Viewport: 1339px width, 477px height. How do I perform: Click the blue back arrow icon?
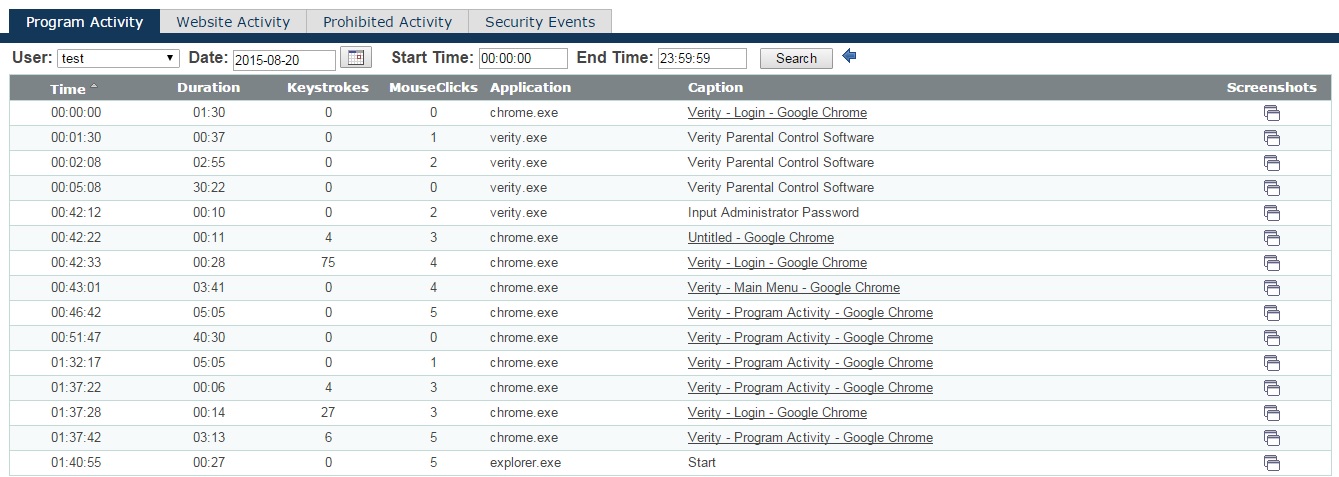coord(850,57)
